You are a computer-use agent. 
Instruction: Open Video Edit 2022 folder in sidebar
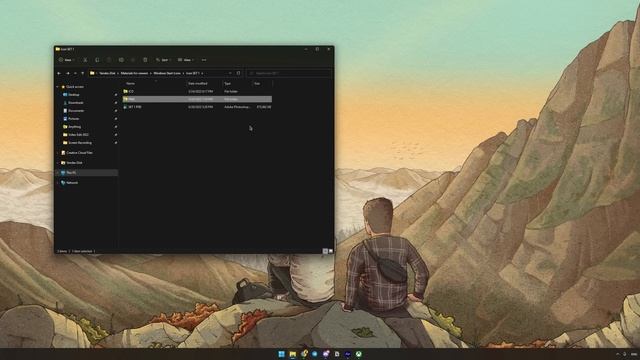click(78, 135)
